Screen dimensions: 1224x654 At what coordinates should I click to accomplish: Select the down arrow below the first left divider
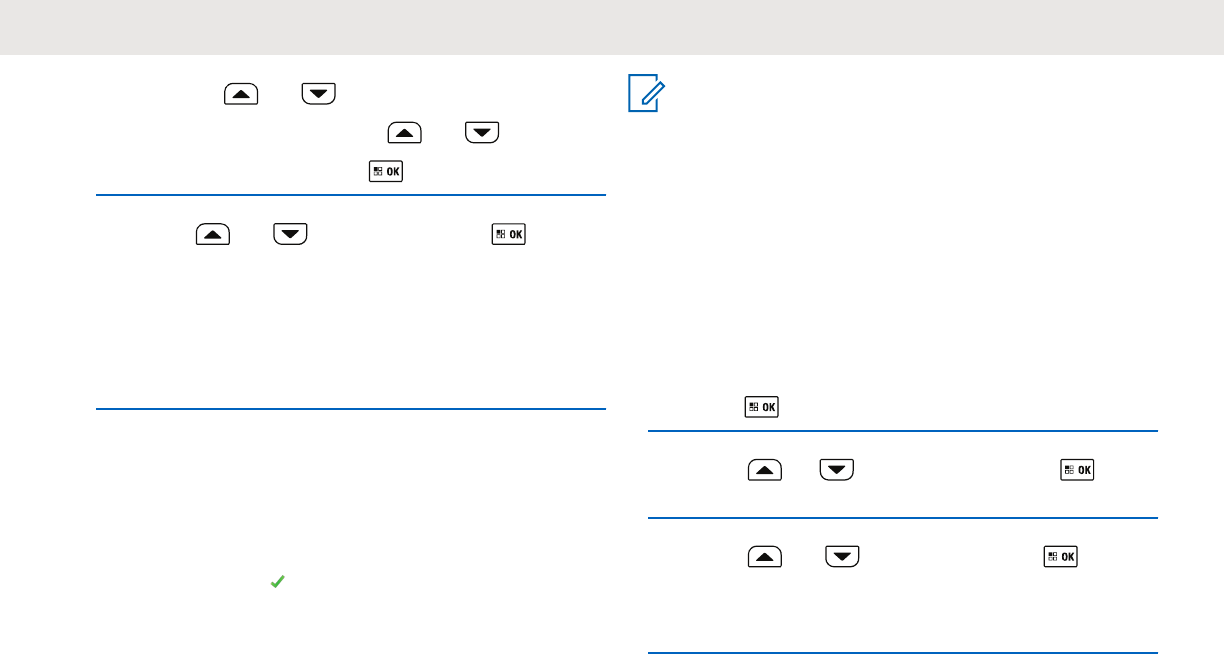point(290,235)
